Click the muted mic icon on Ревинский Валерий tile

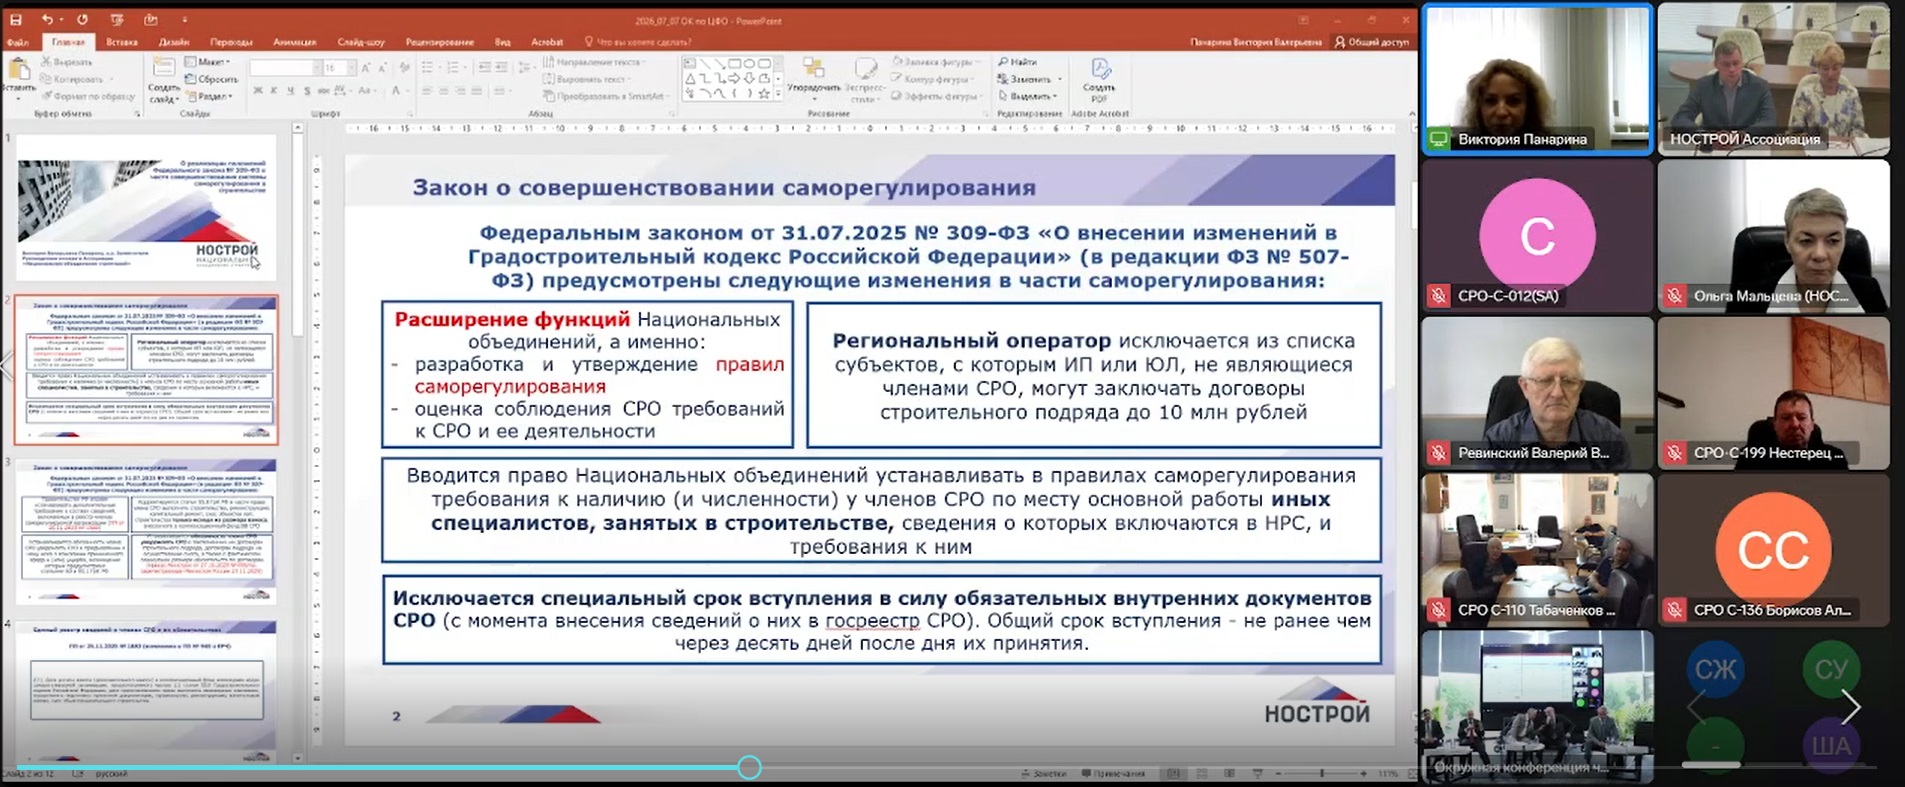pyautogui.click(x=1438, y=453)
